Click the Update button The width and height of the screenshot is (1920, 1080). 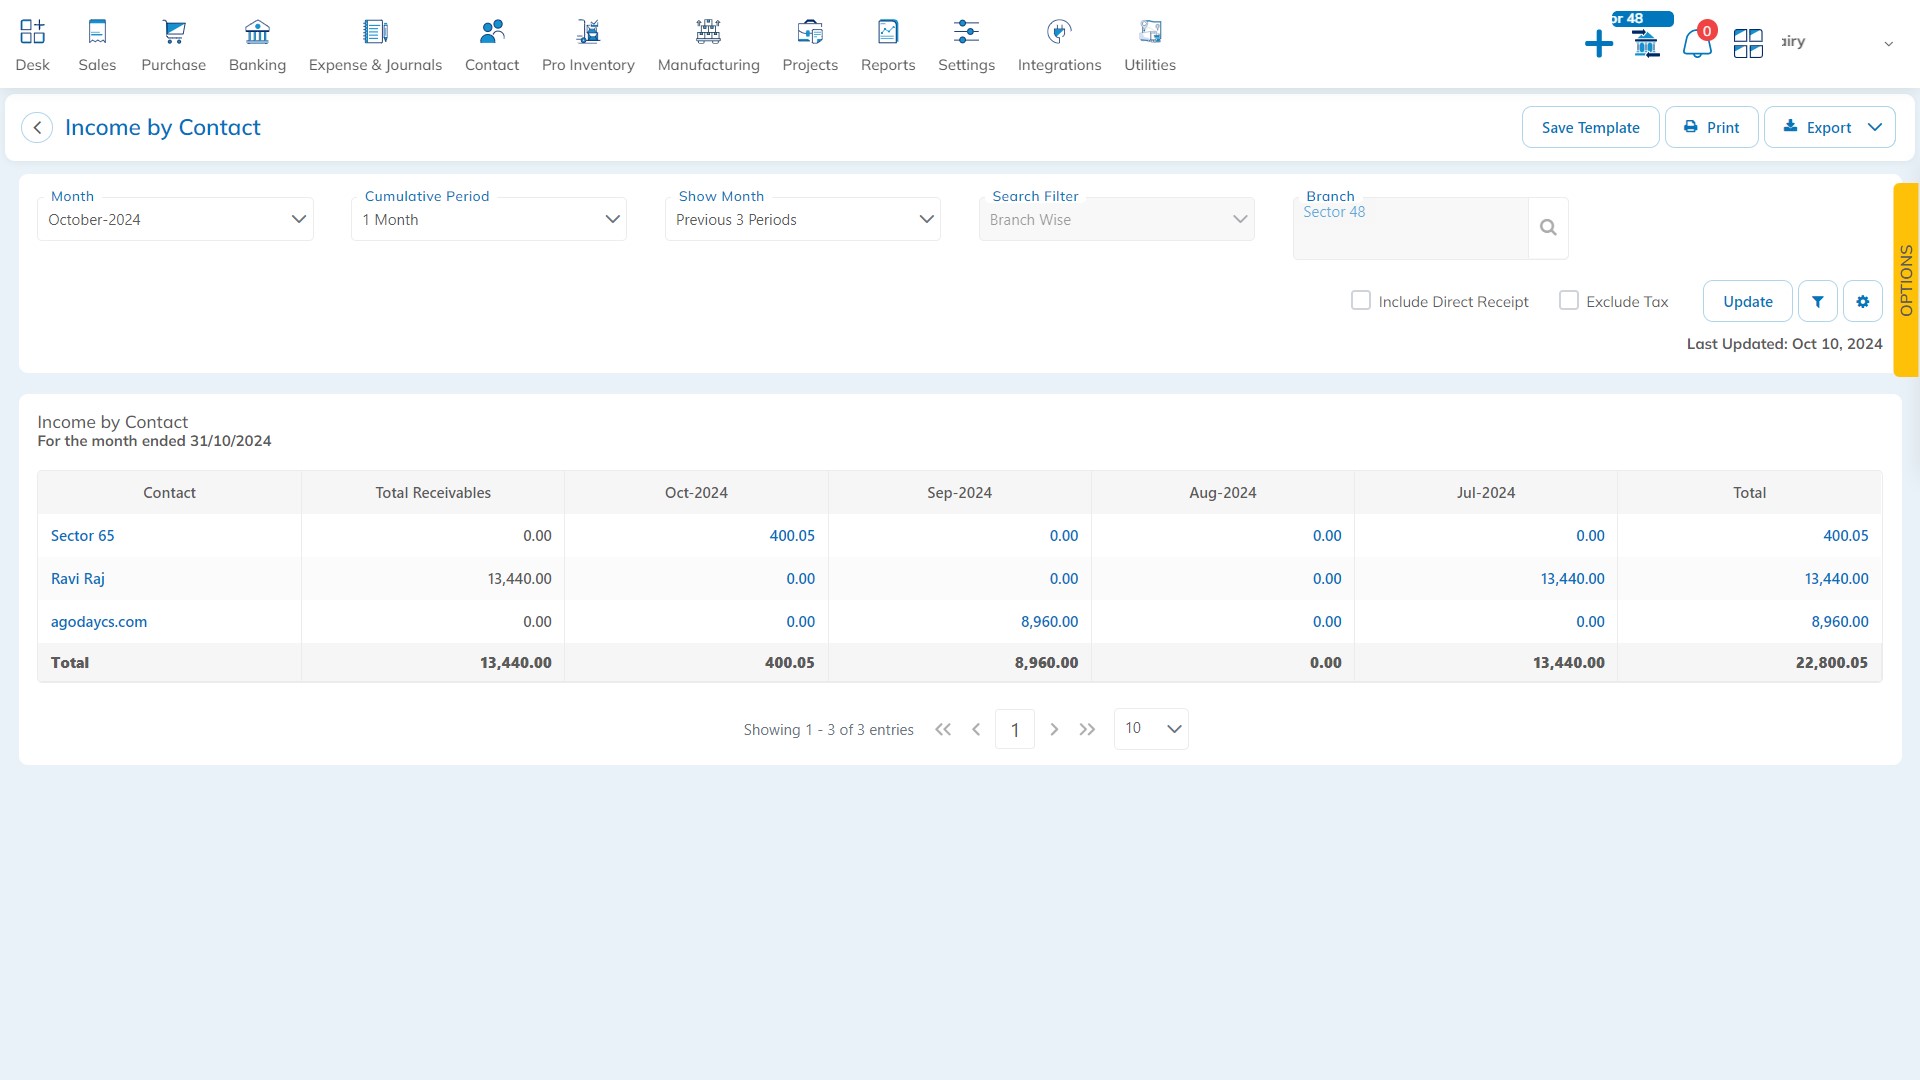point(1747,301)
